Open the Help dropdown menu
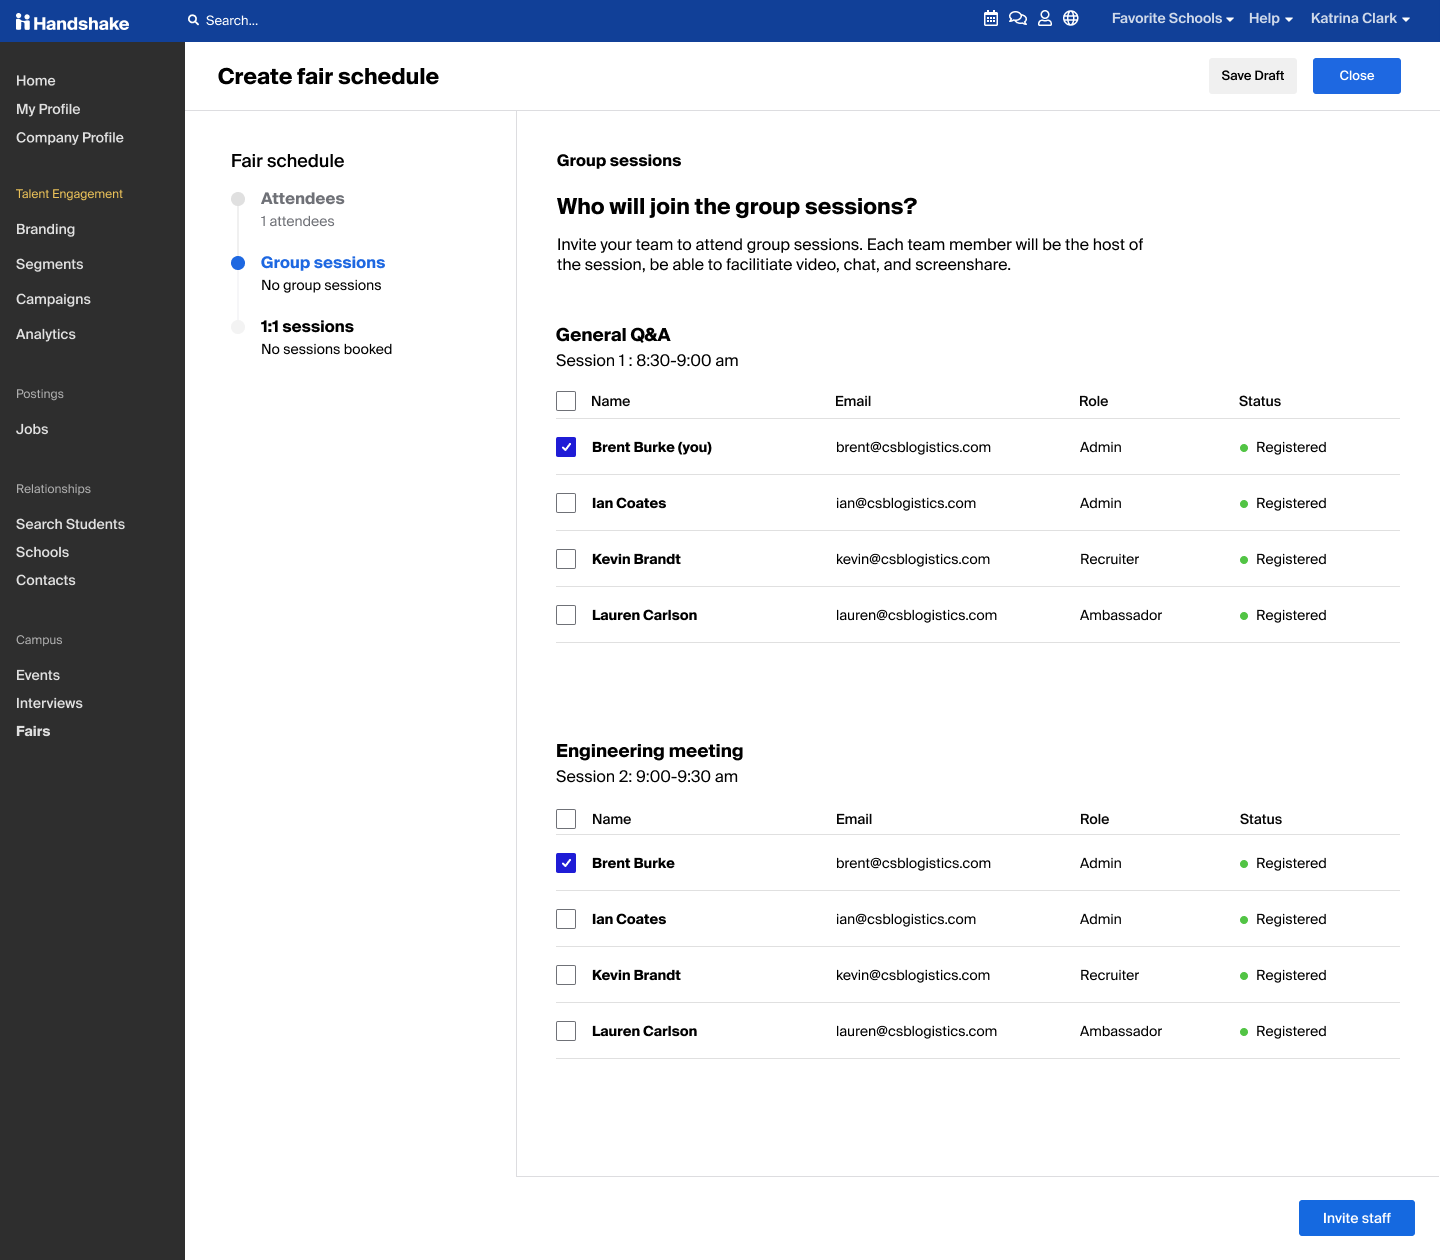 coord(1270,19)
